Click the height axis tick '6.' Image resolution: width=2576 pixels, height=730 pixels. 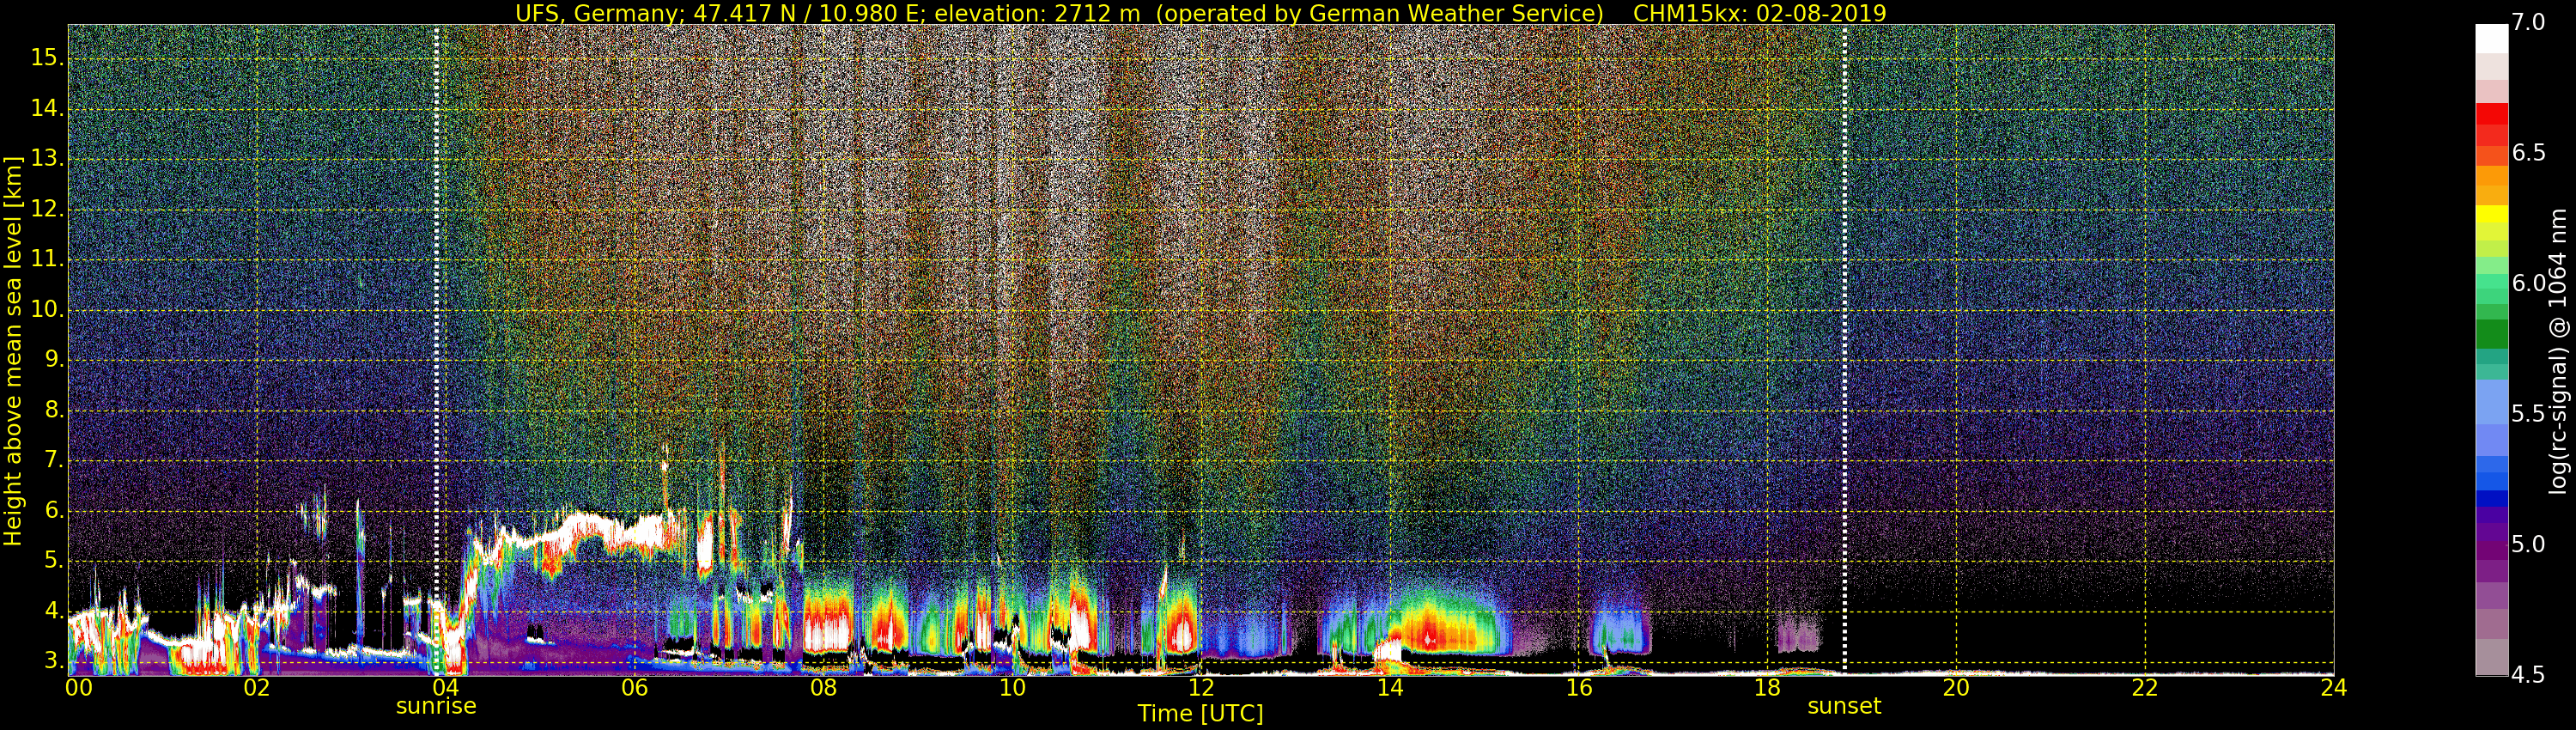(53, 511)
